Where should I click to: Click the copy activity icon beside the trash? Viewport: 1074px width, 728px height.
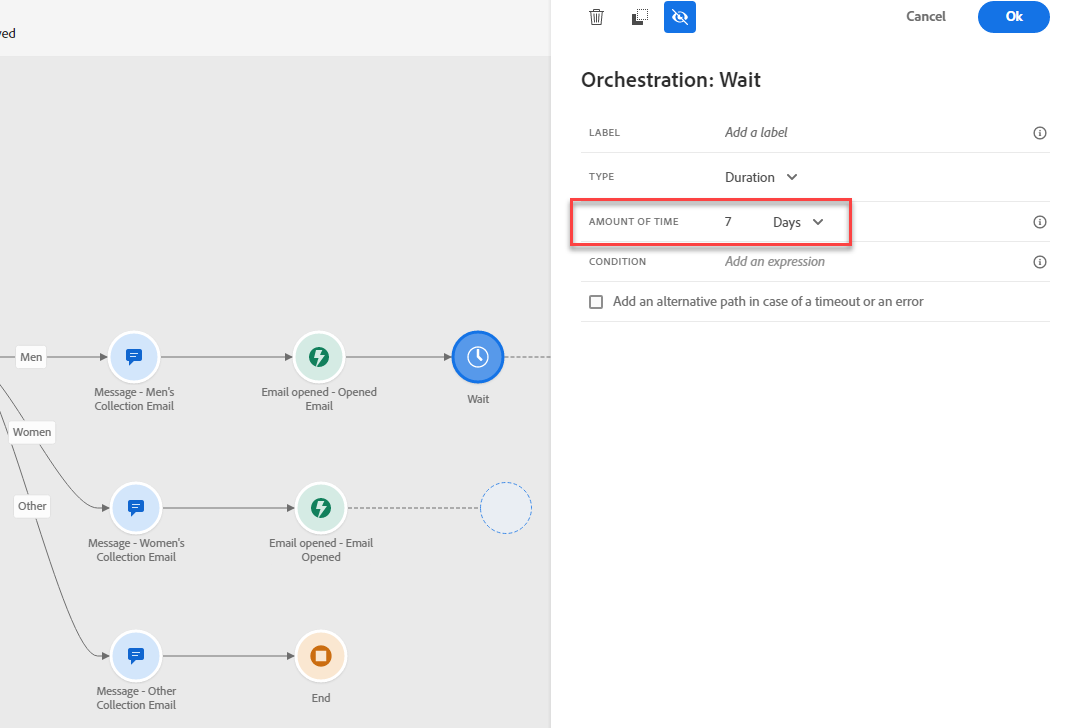tap(639, 17)
